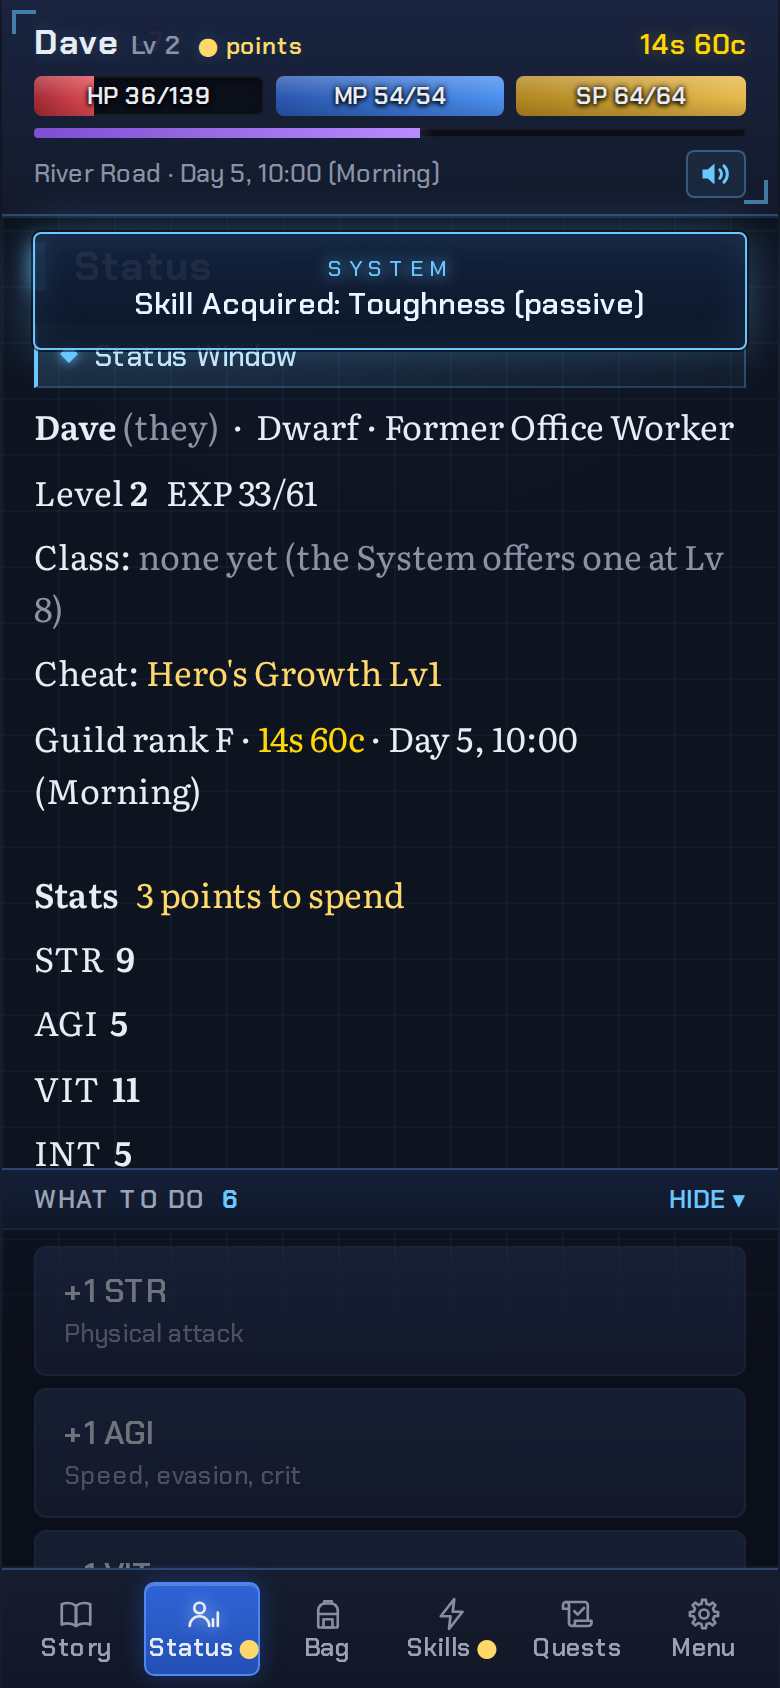Open the Menu gear icon

pyautogui.click(x=704, y=1614)
